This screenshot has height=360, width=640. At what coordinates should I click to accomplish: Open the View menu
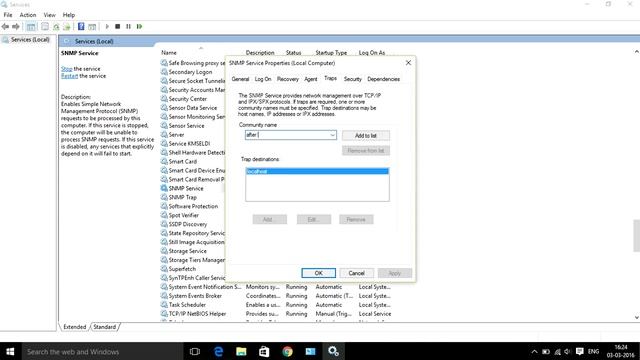[x=49, y=15]
